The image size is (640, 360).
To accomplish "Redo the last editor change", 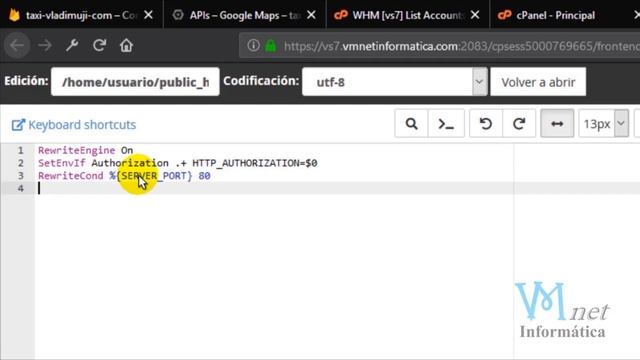I will pyautogui.click(x=519, y=124).
